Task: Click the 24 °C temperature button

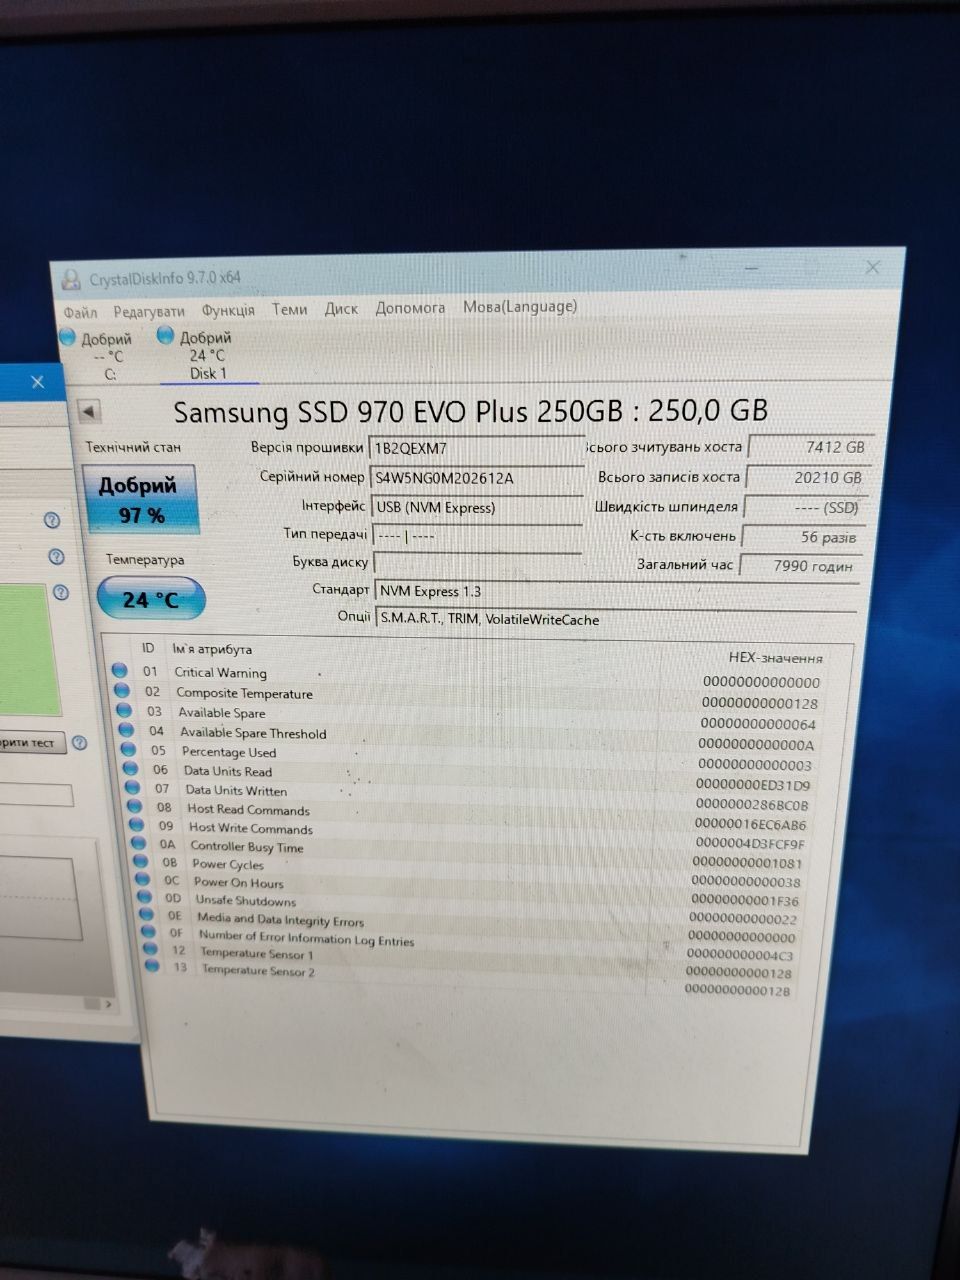Action: pyautogui.click(x=150, y=599)
